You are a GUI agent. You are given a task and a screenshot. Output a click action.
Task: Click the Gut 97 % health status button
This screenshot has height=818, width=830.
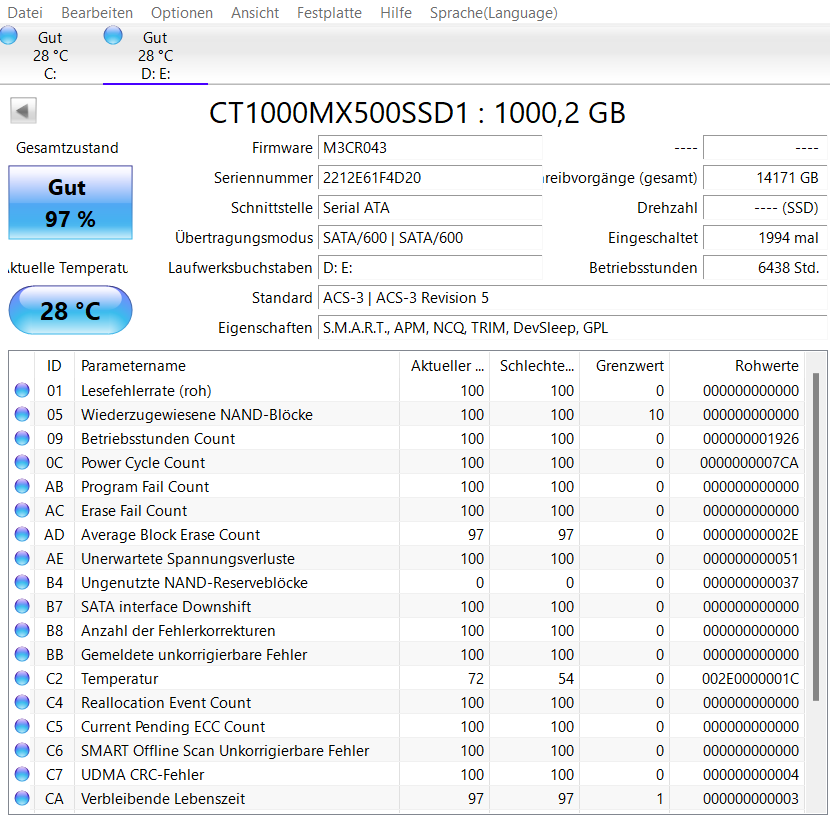click(x=70, y=203)
